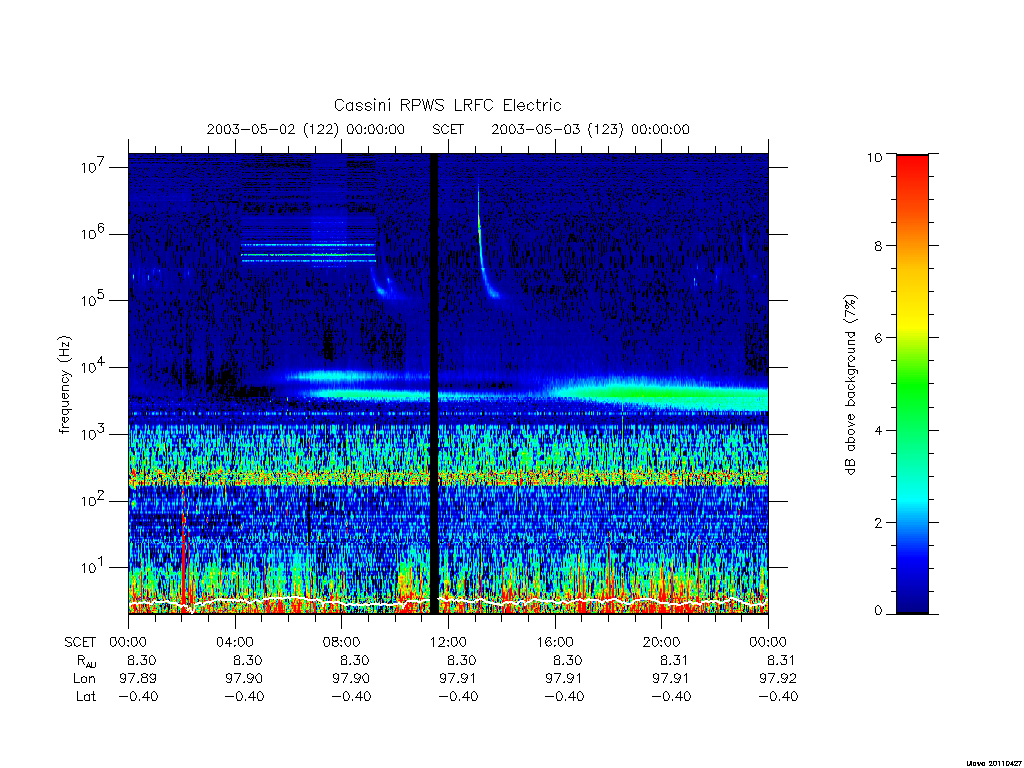The image size is (1024, 768).
Task: Click the 'Lat' row label
Action: (x=86, y=696)
